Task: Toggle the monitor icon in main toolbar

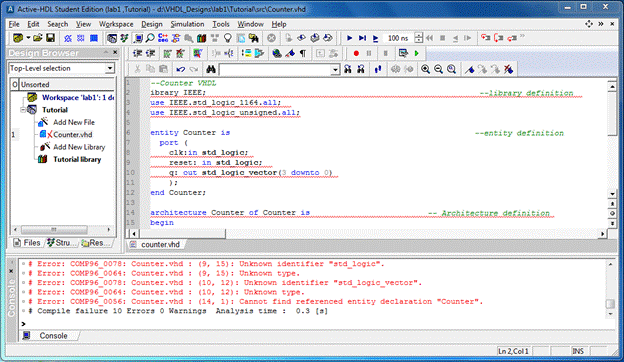Action: pos(138,38)
